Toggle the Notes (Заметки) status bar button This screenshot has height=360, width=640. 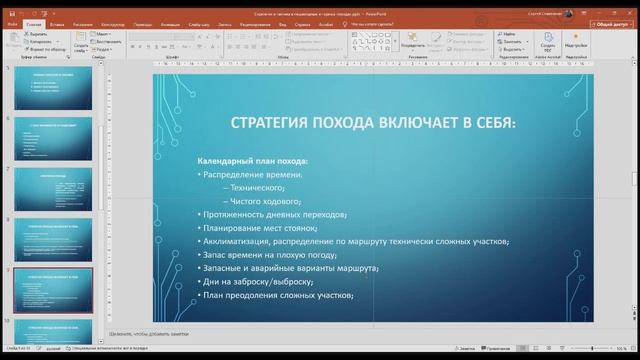coord(464,349)
